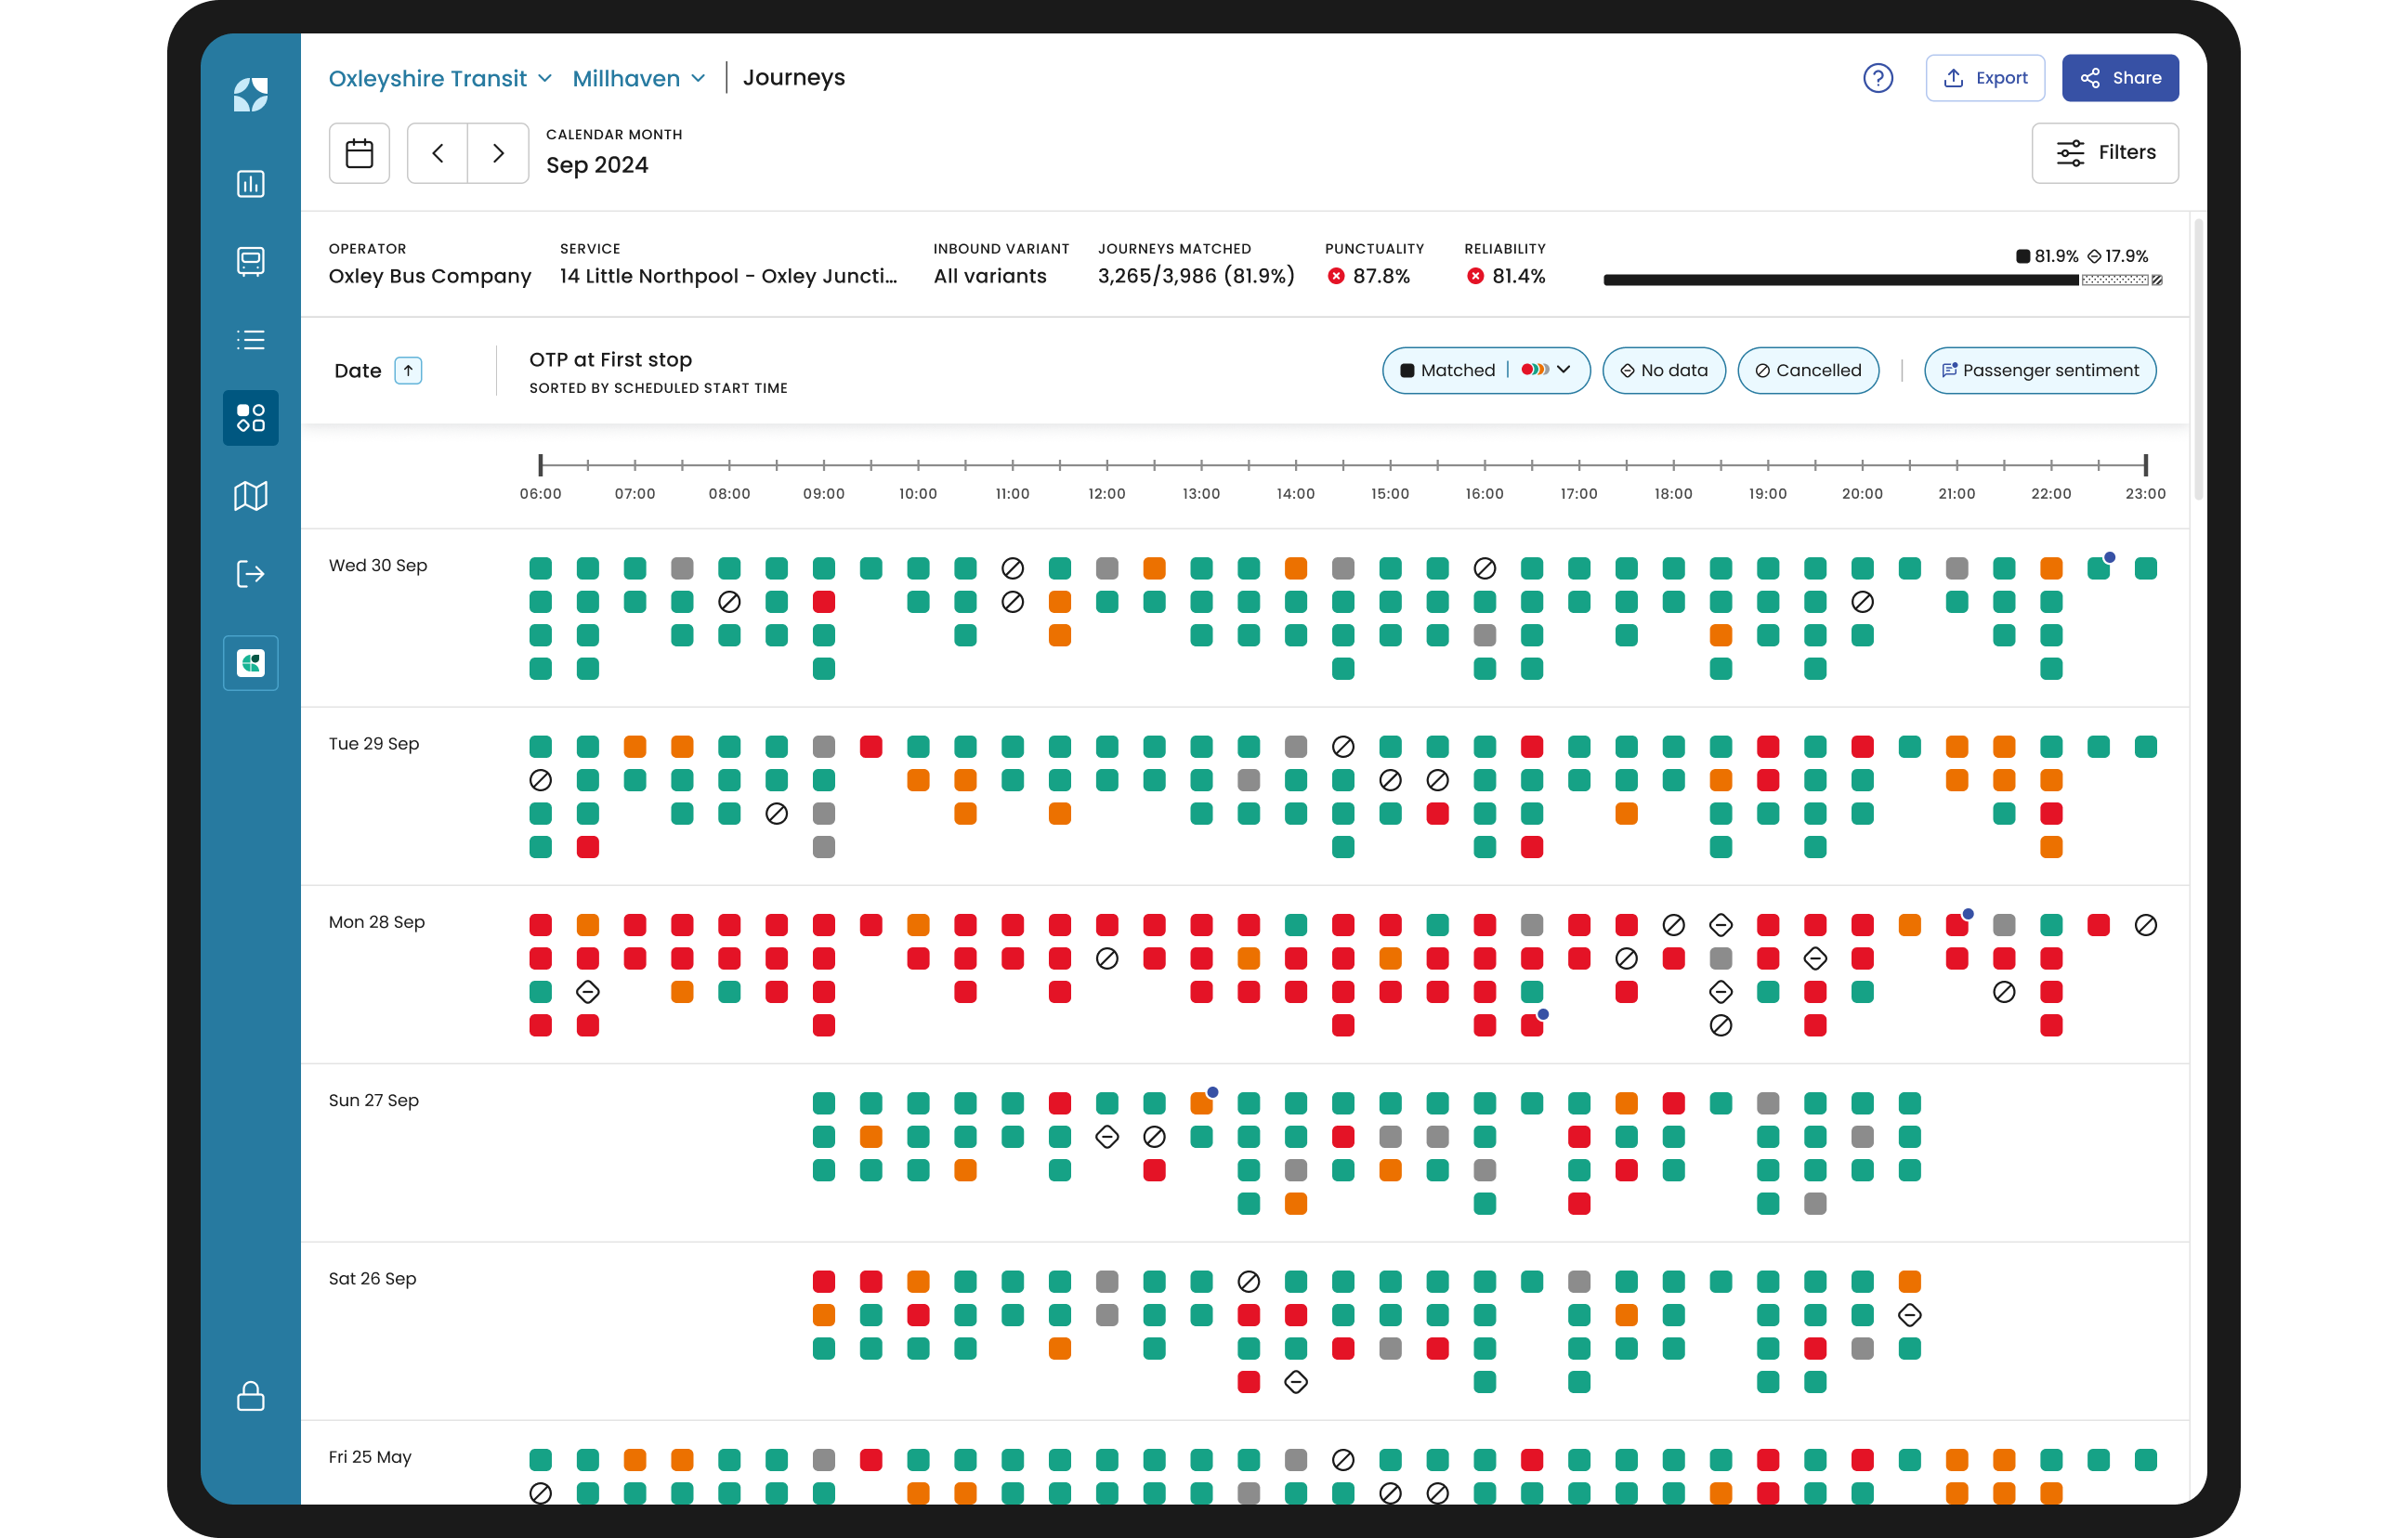Click the lock icon in sidebar
Screen dimensions: 2408x1538
(x=250, y=1396)
